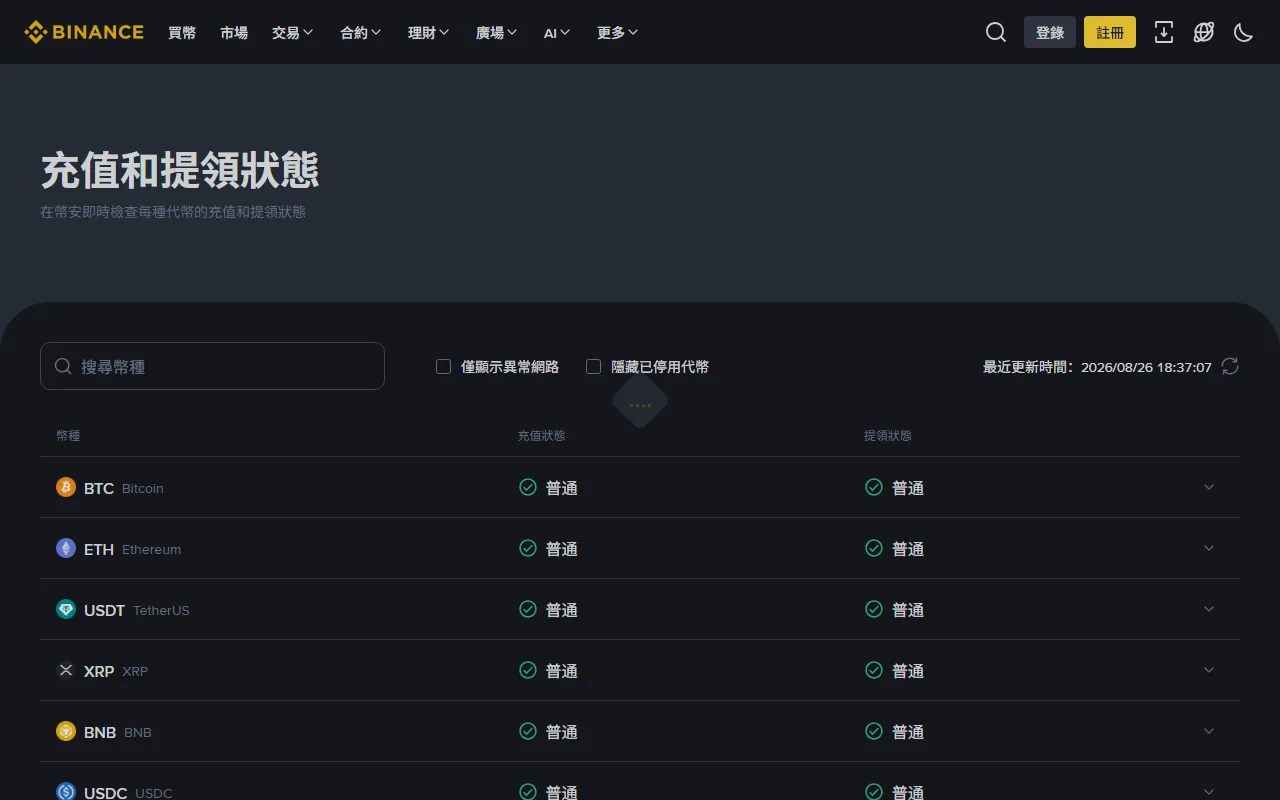The height and width of the screenshot is (800, 1280).
Task: Expand the BTC row chevron
Action: (1209, 487)
